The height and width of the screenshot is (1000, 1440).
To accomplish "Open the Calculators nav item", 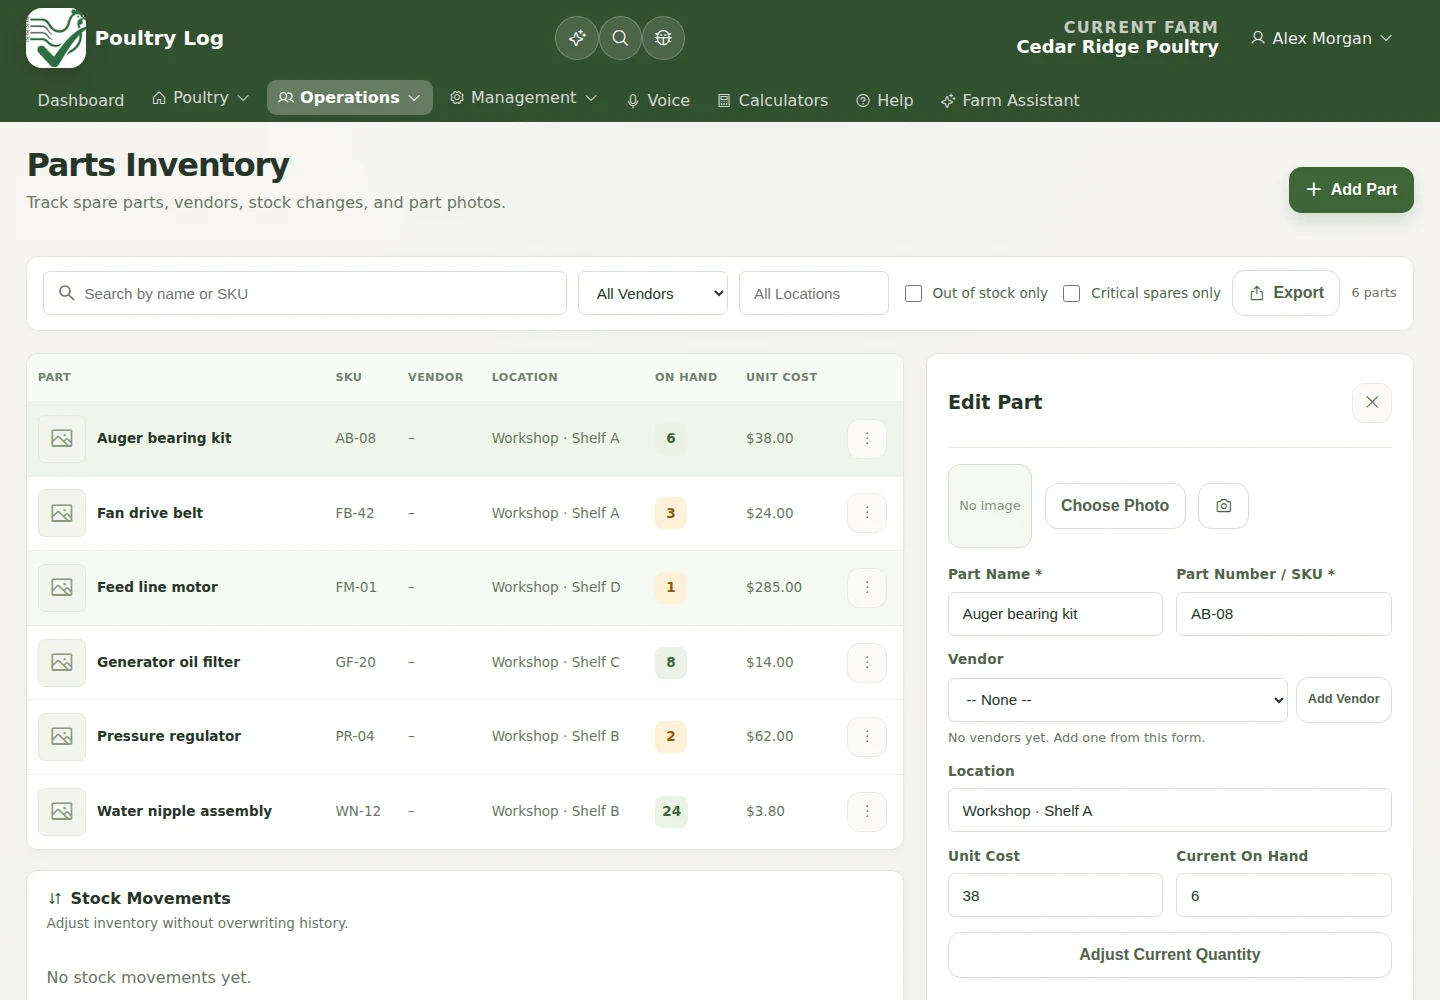I will (x=773, y=100).
